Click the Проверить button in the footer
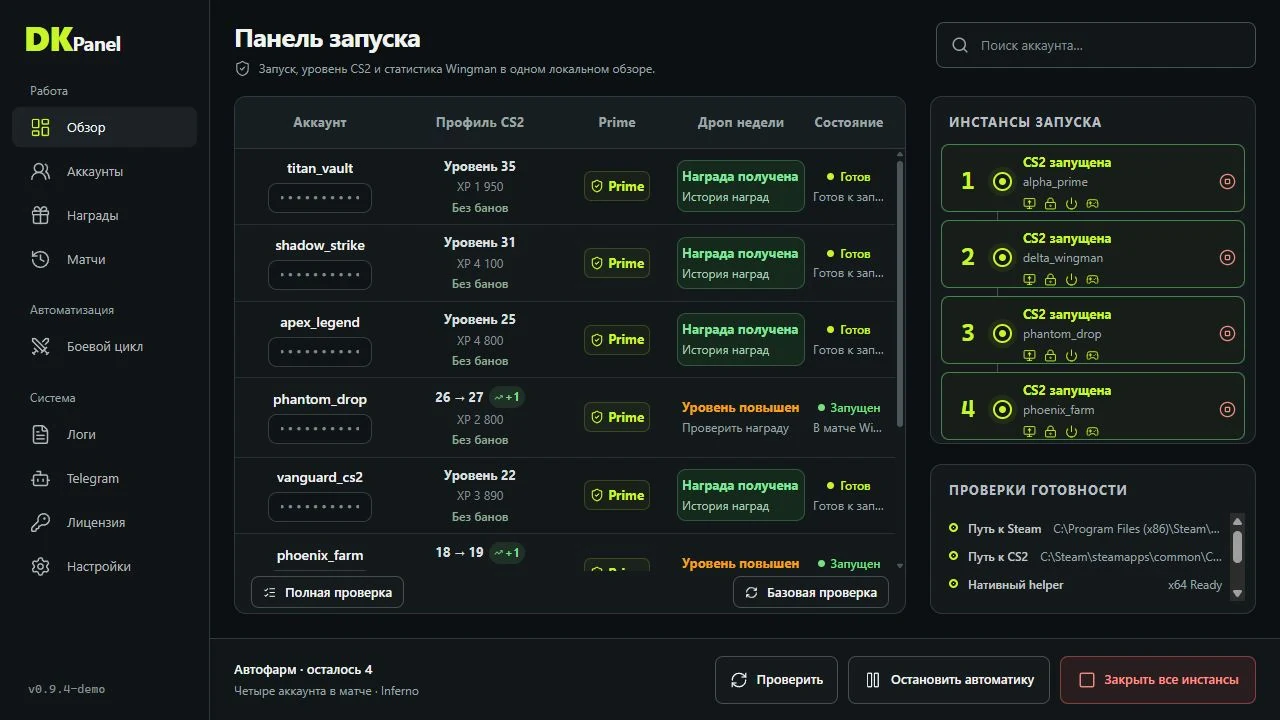 777,680
